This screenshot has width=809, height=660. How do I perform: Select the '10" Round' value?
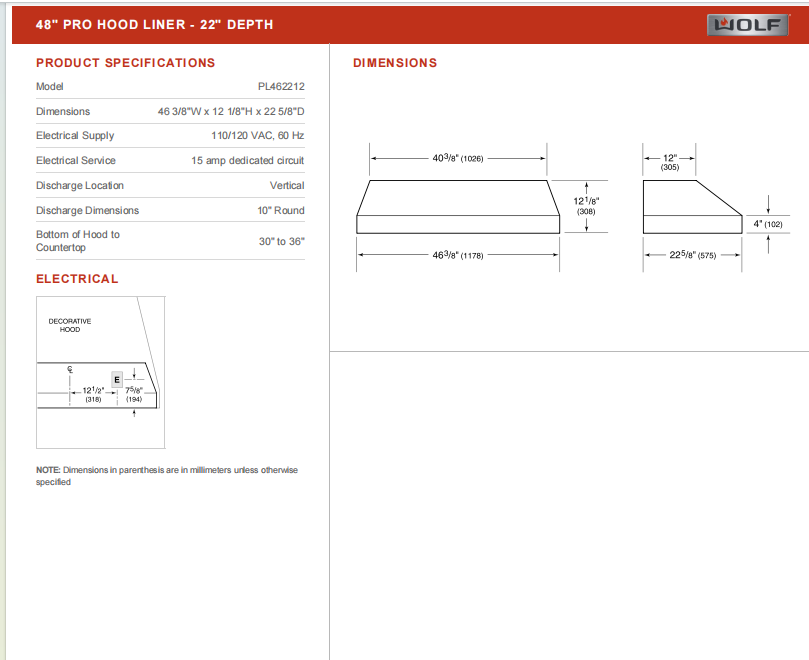click(281, 211)
